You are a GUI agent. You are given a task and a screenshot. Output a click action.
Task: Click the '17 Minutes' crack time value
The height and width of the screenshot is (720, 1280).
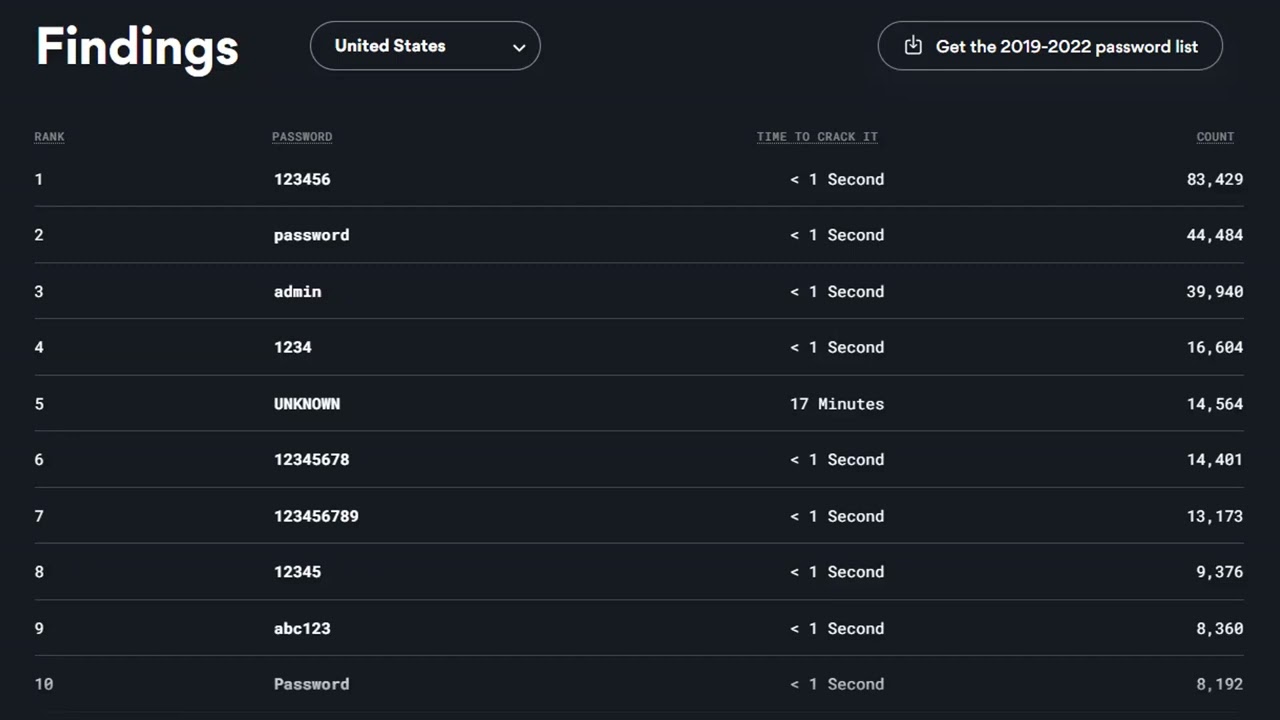pos(837,404)
